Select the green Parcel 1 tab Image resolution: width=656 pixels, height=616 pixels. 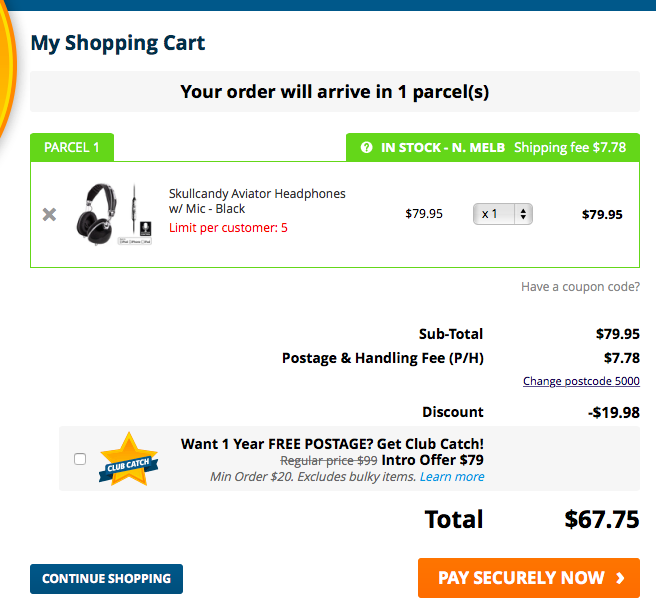[x=72, y=148]
